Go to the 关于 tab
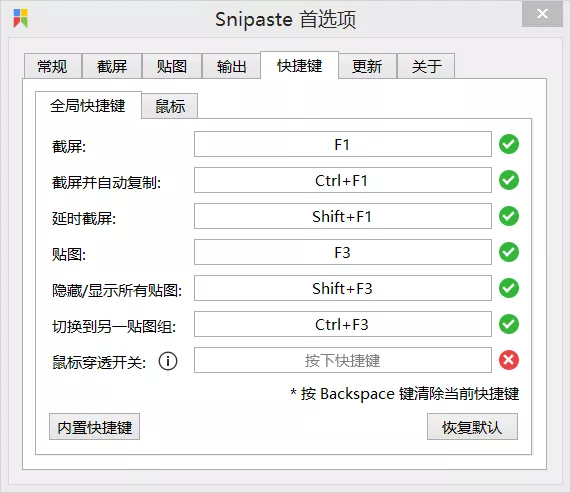The width and height of the screenshot is (571, 493). coord(426,66)
